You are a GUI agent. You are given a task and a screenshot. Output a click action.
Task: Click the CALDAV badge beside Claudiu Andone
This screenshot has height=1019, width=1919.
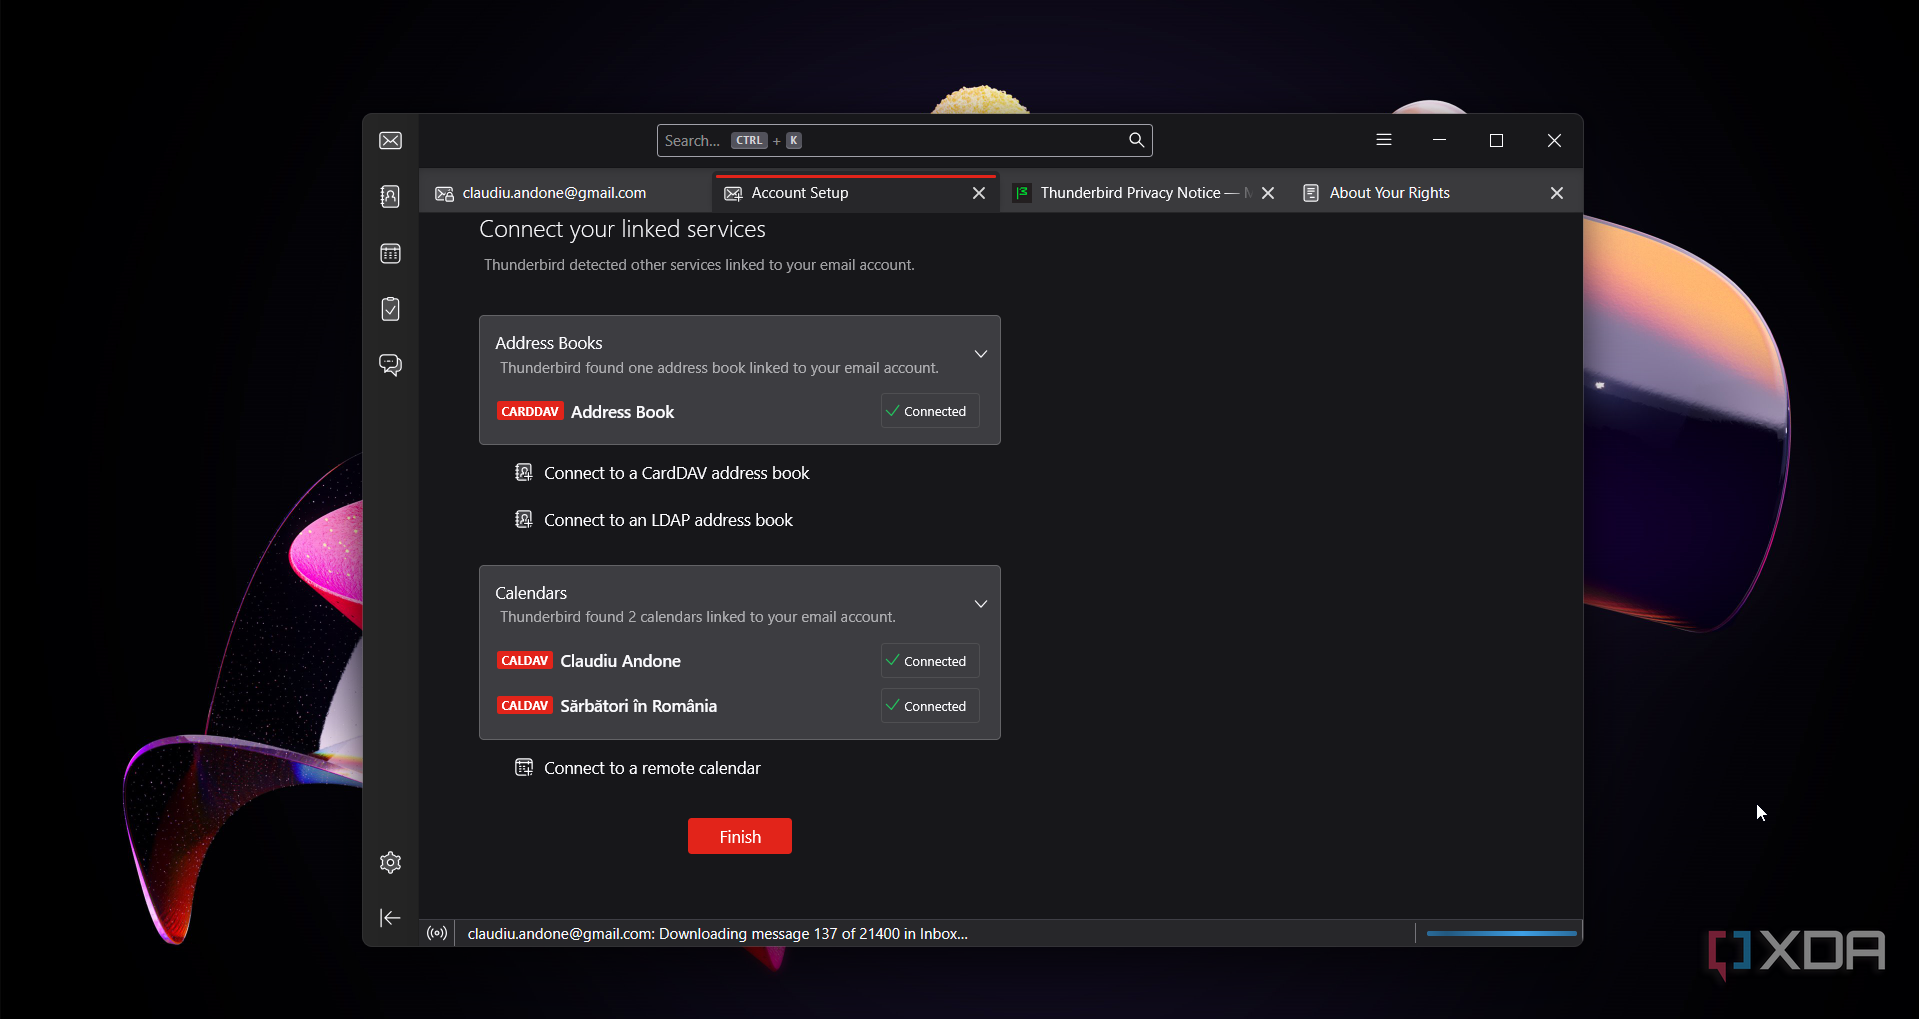coord(525,661)
